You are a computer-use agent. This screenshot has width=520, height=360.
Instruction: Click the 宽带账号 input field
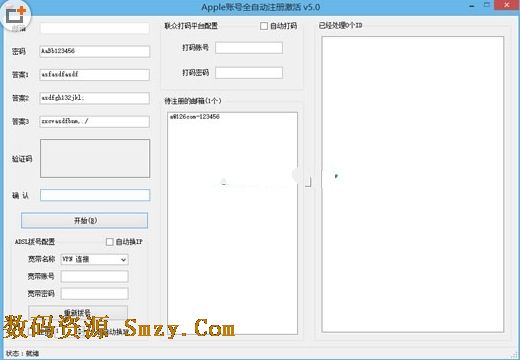[x=95, y=276]
